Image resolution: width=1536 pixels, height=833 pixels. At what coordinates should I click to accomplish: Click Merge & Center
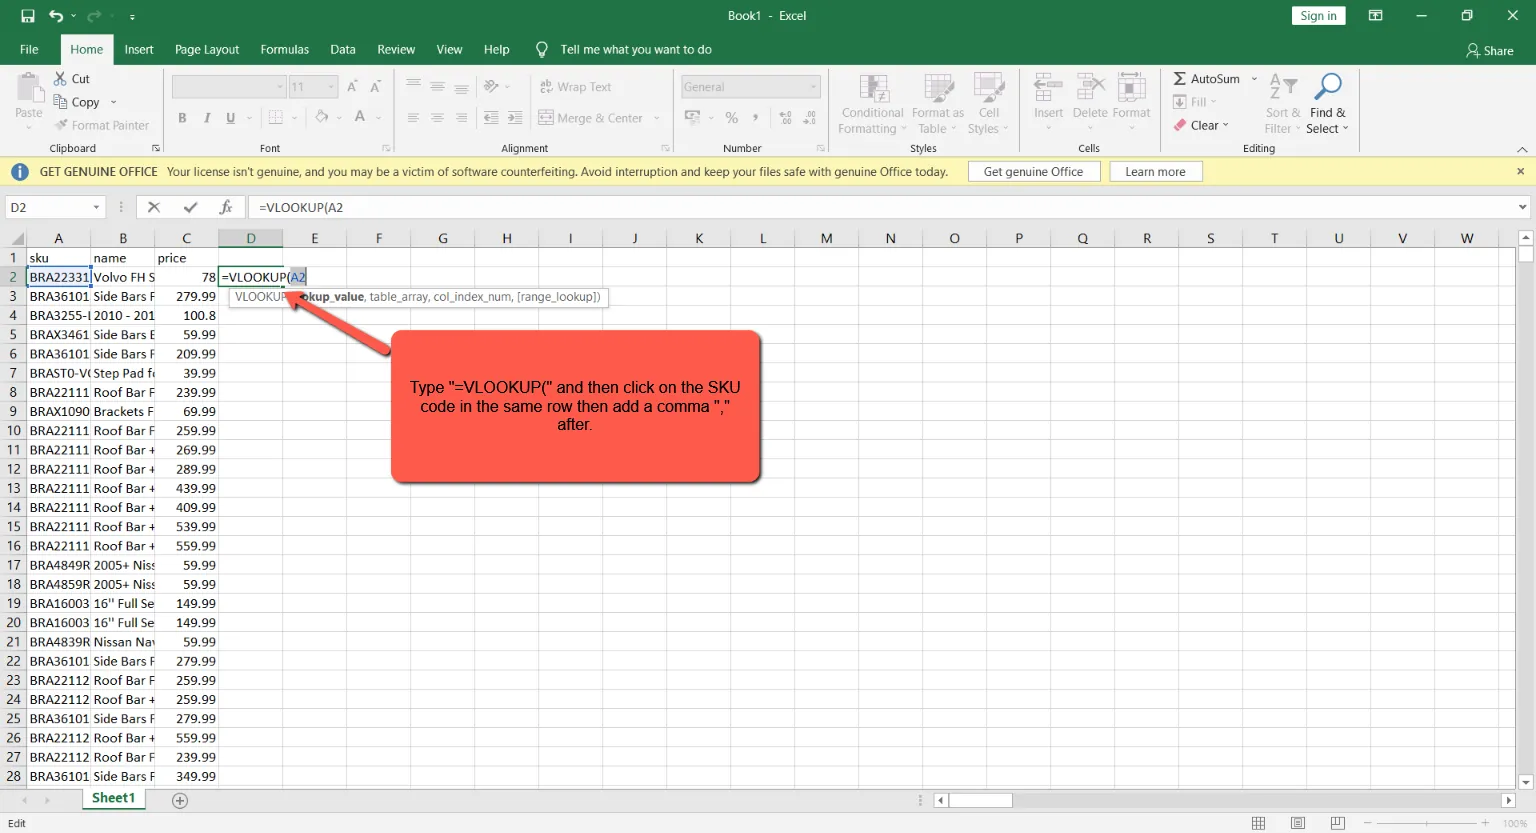pyautogui.click(x=591, y=118)
